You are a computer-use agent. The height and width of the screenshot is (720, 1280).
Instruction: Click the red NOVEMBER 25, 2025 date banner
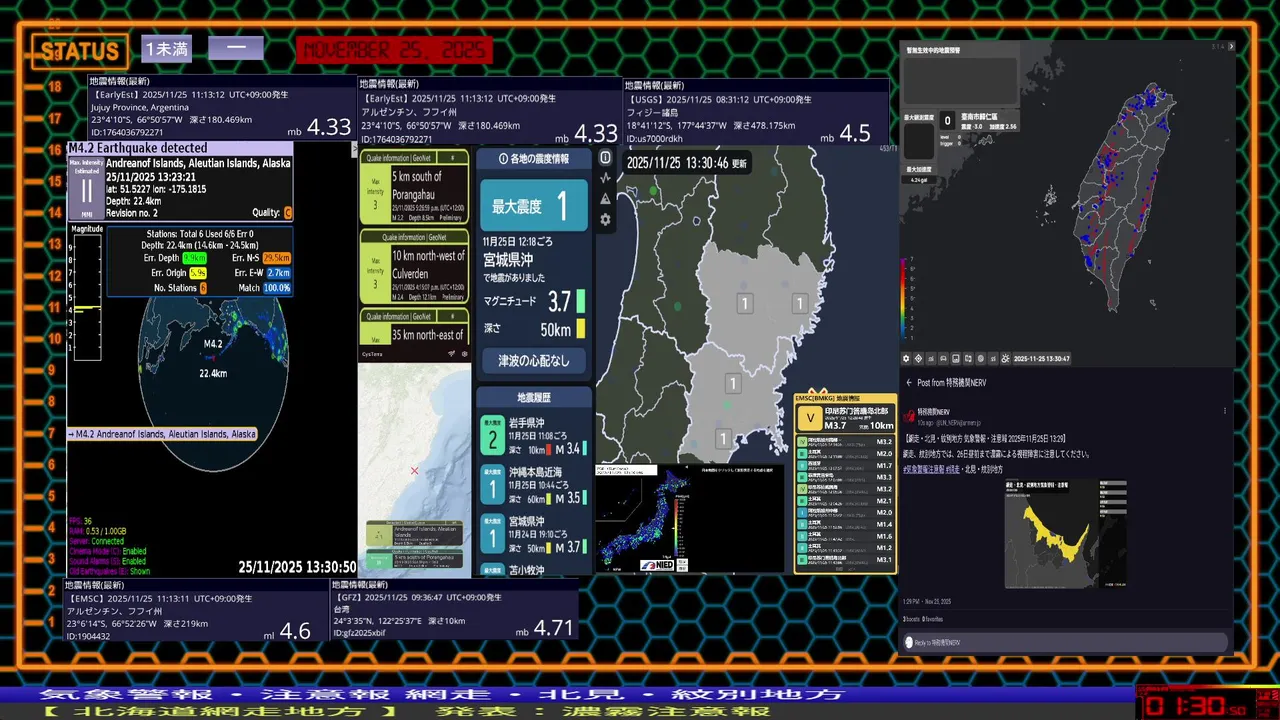pyautogui.click(x=395, y=50)
